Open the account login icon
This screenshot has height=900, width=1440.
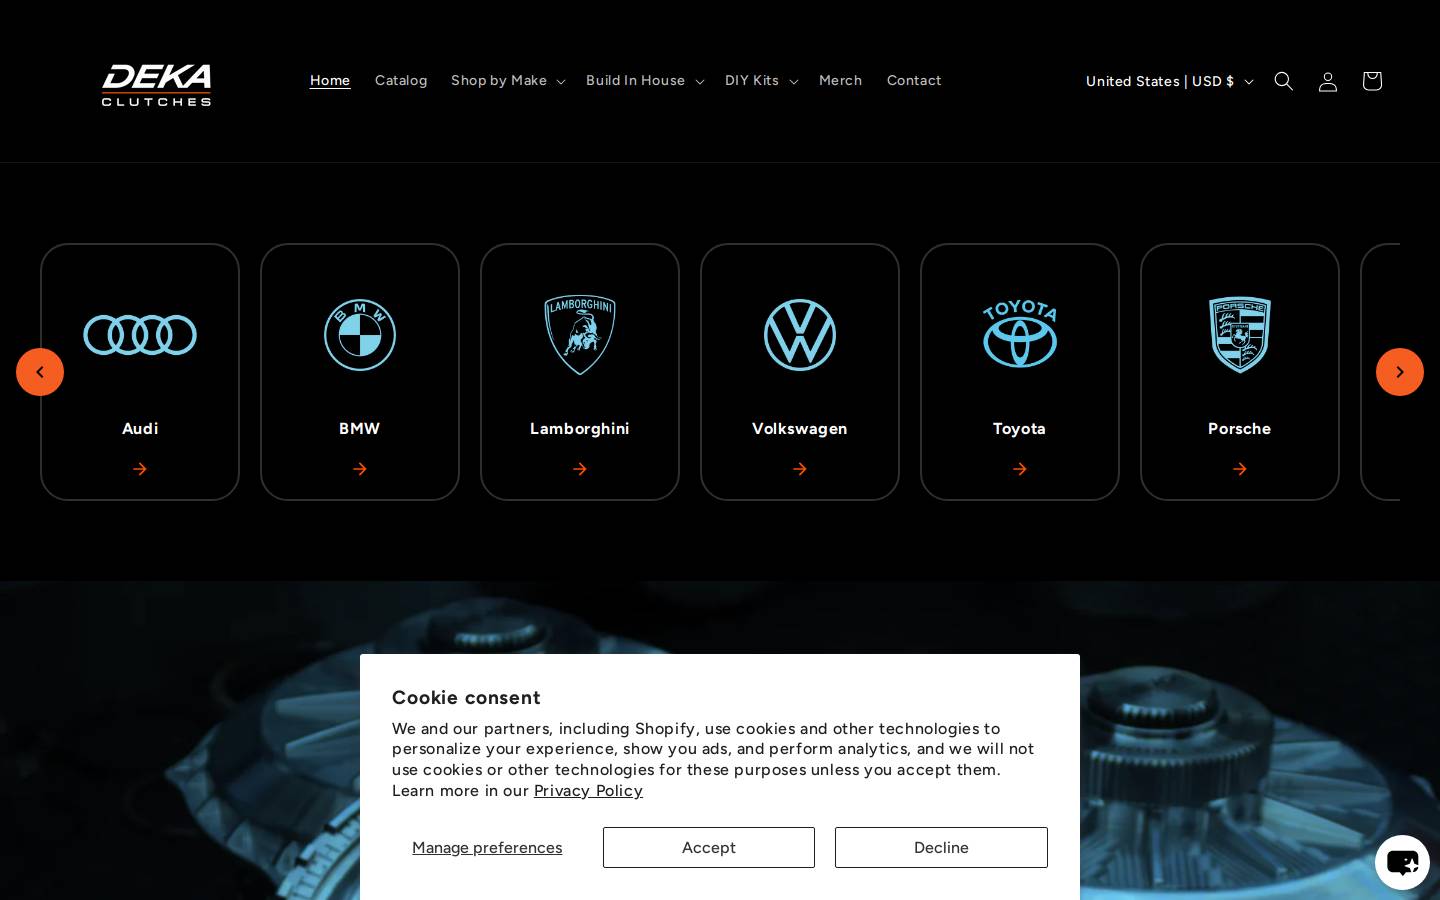click(1328, 81)
